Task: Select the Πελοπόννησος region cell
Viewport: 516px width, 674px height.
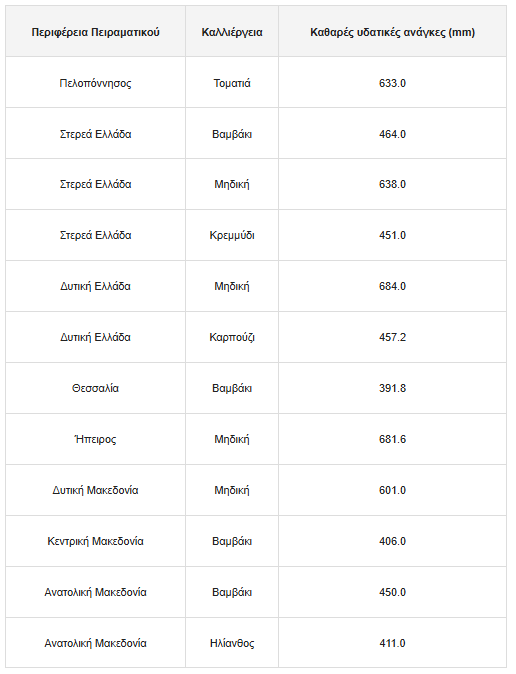Action: click(x=95, y=83)
